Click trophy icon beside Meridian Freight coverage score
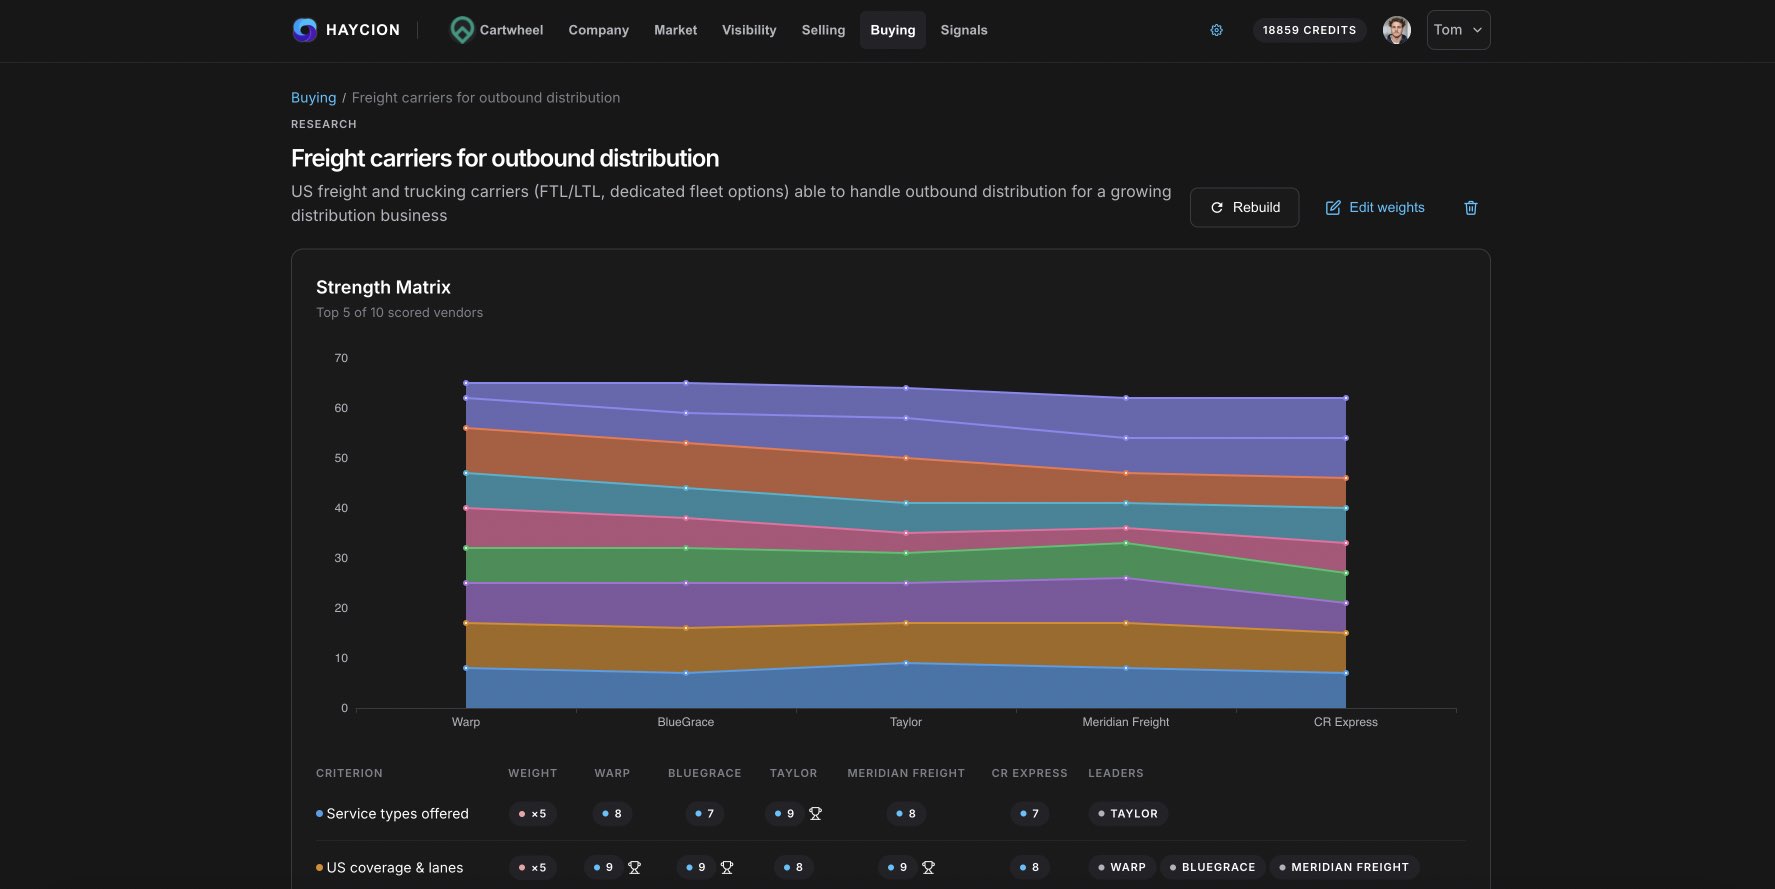This screenshot has width=1775, height=889. point(928,868)
